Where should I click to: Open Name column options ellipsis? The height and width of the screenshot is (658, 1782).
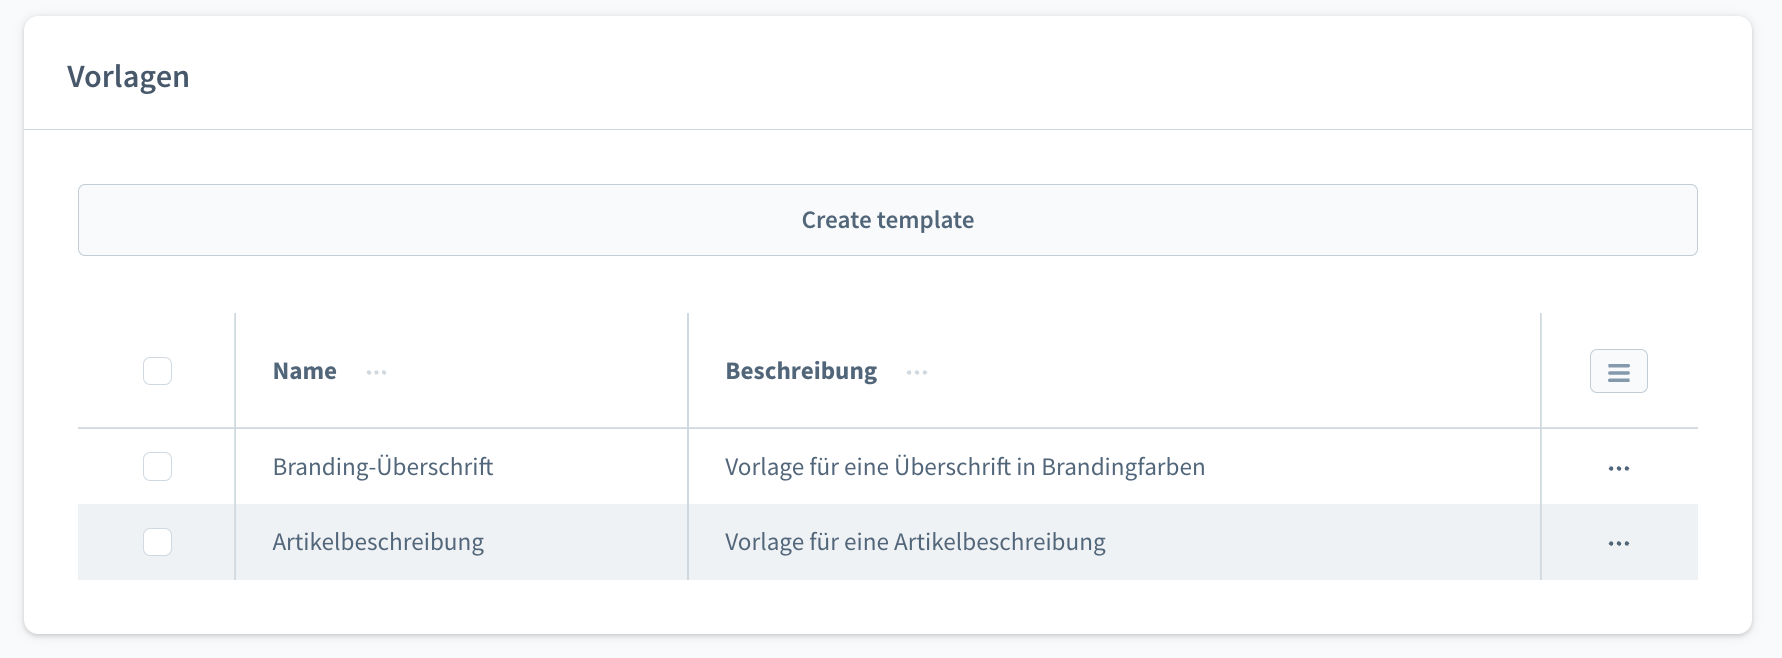tap(376, 372)
